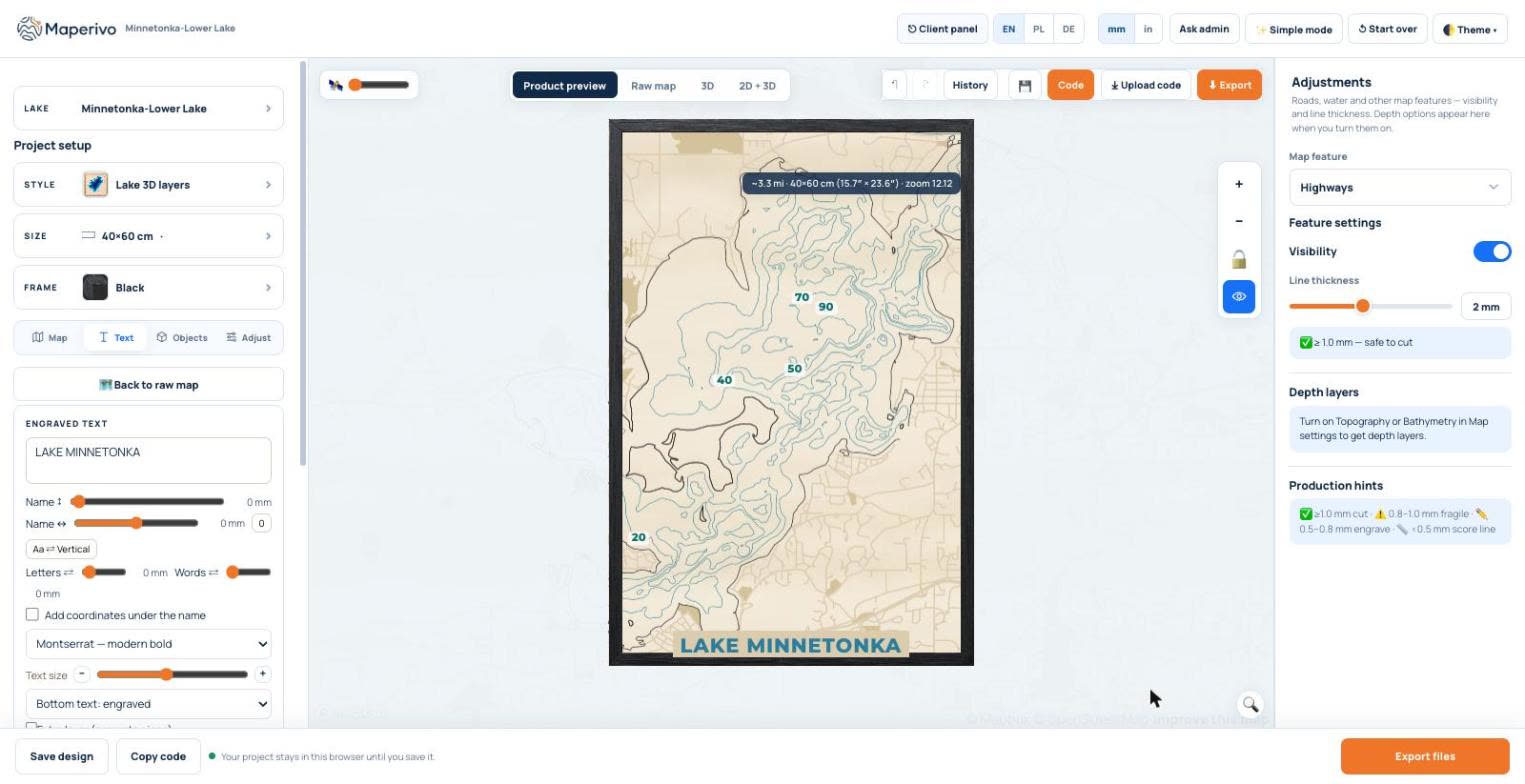Click the Lake 3D layers style thumbnail

click(x=95, y=185)
